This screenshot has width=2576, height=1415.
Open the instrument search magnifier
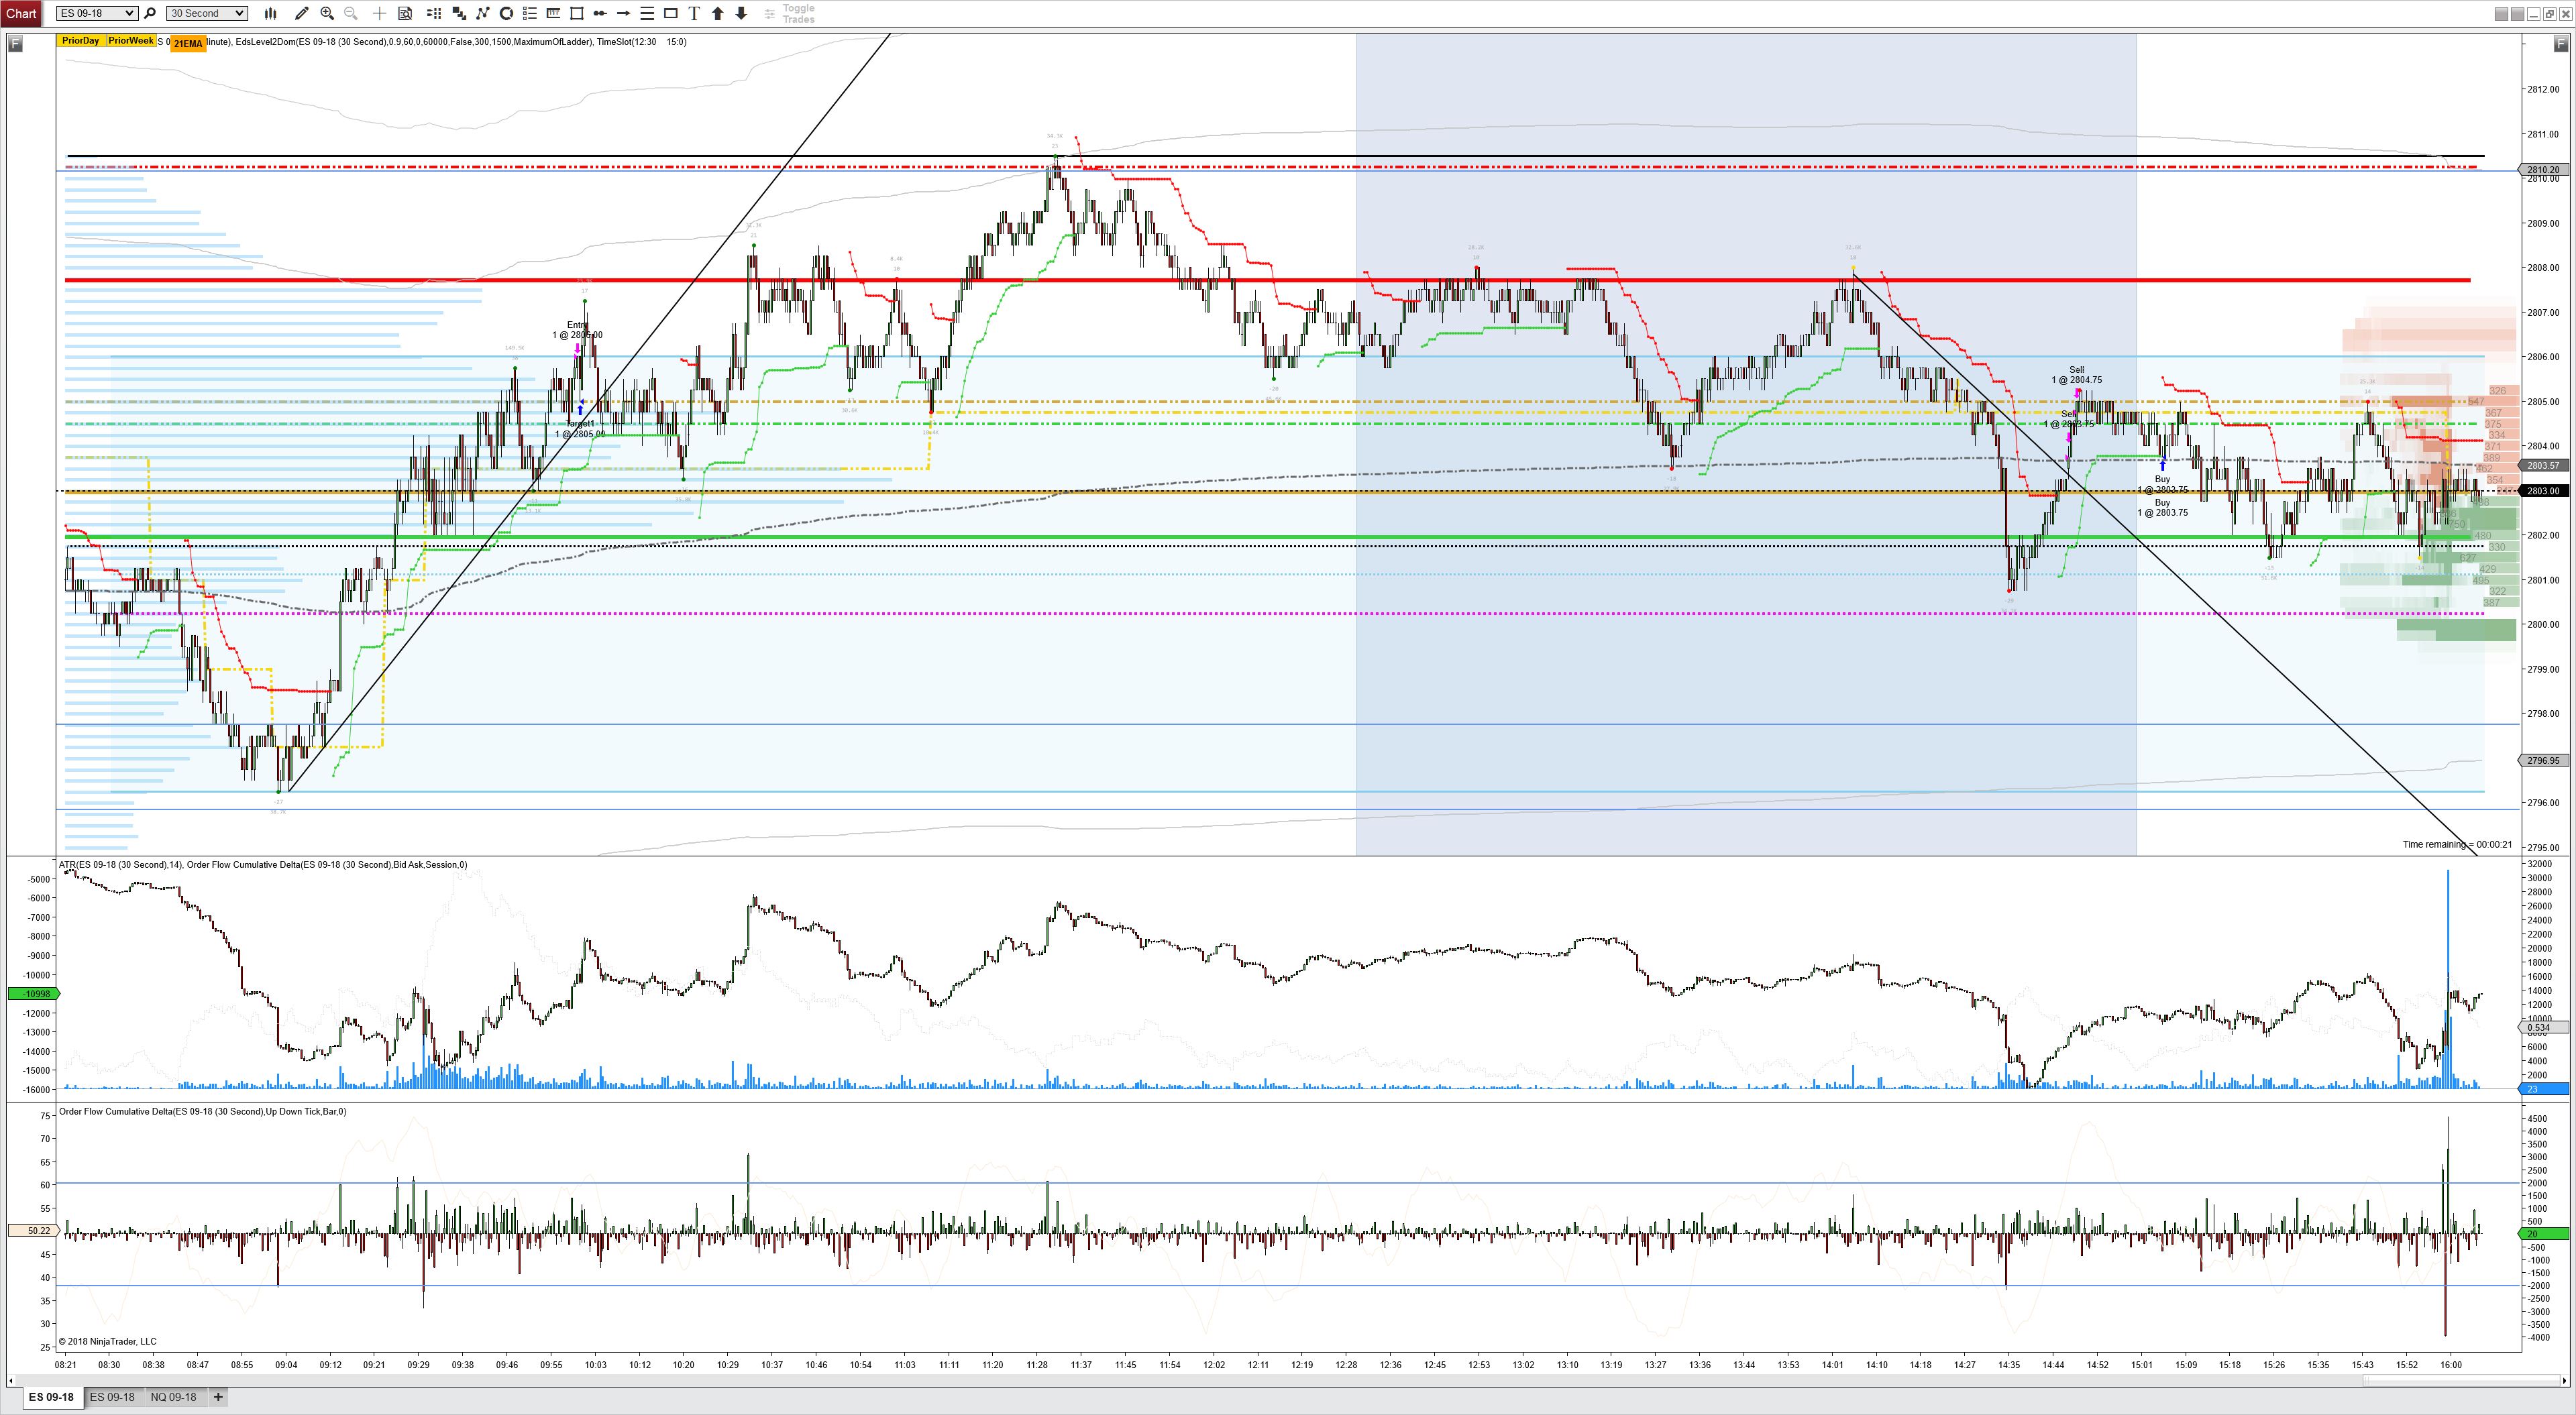150,13
